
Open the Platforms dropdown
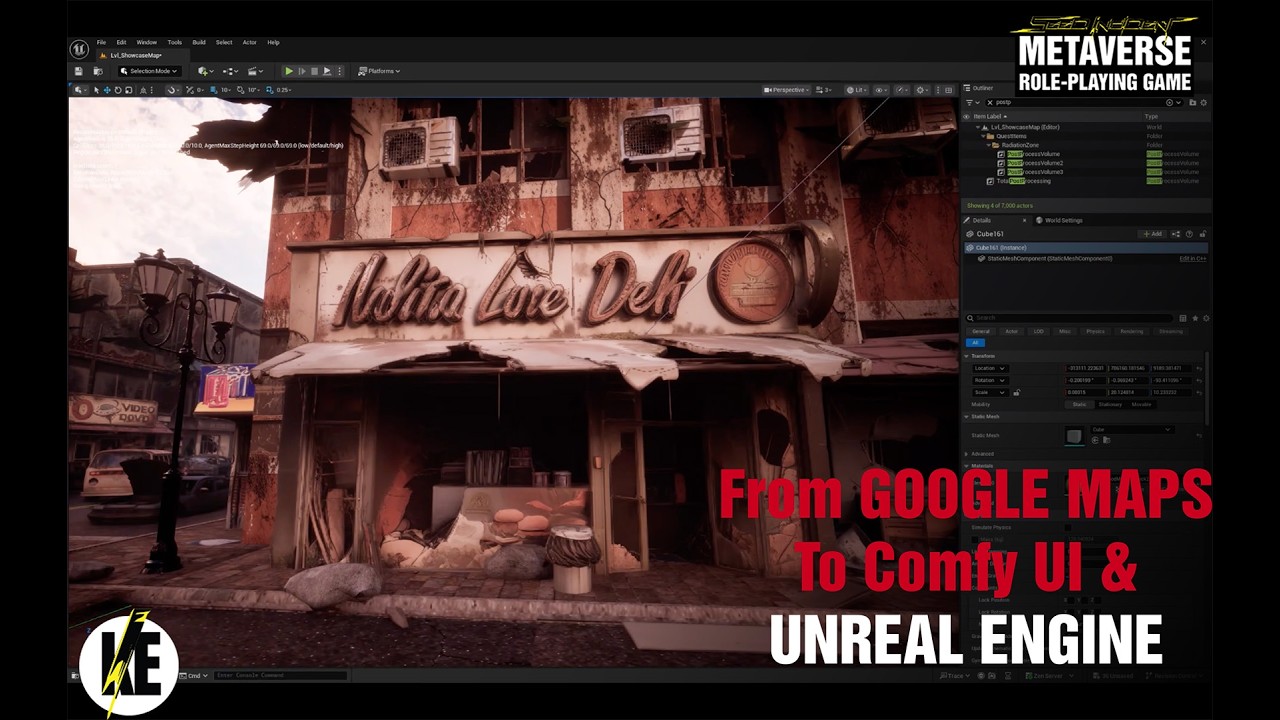pos(379,71)
